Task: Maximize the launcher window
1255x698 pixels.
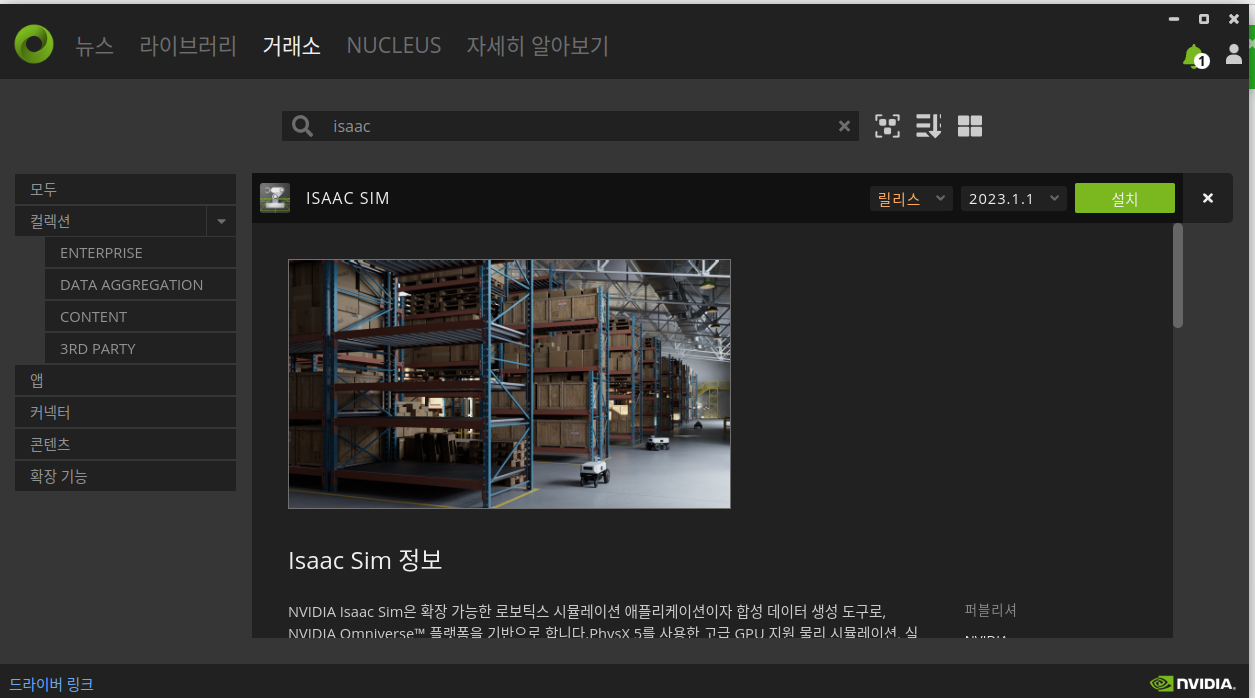Action: click(x=1204, y=19)
